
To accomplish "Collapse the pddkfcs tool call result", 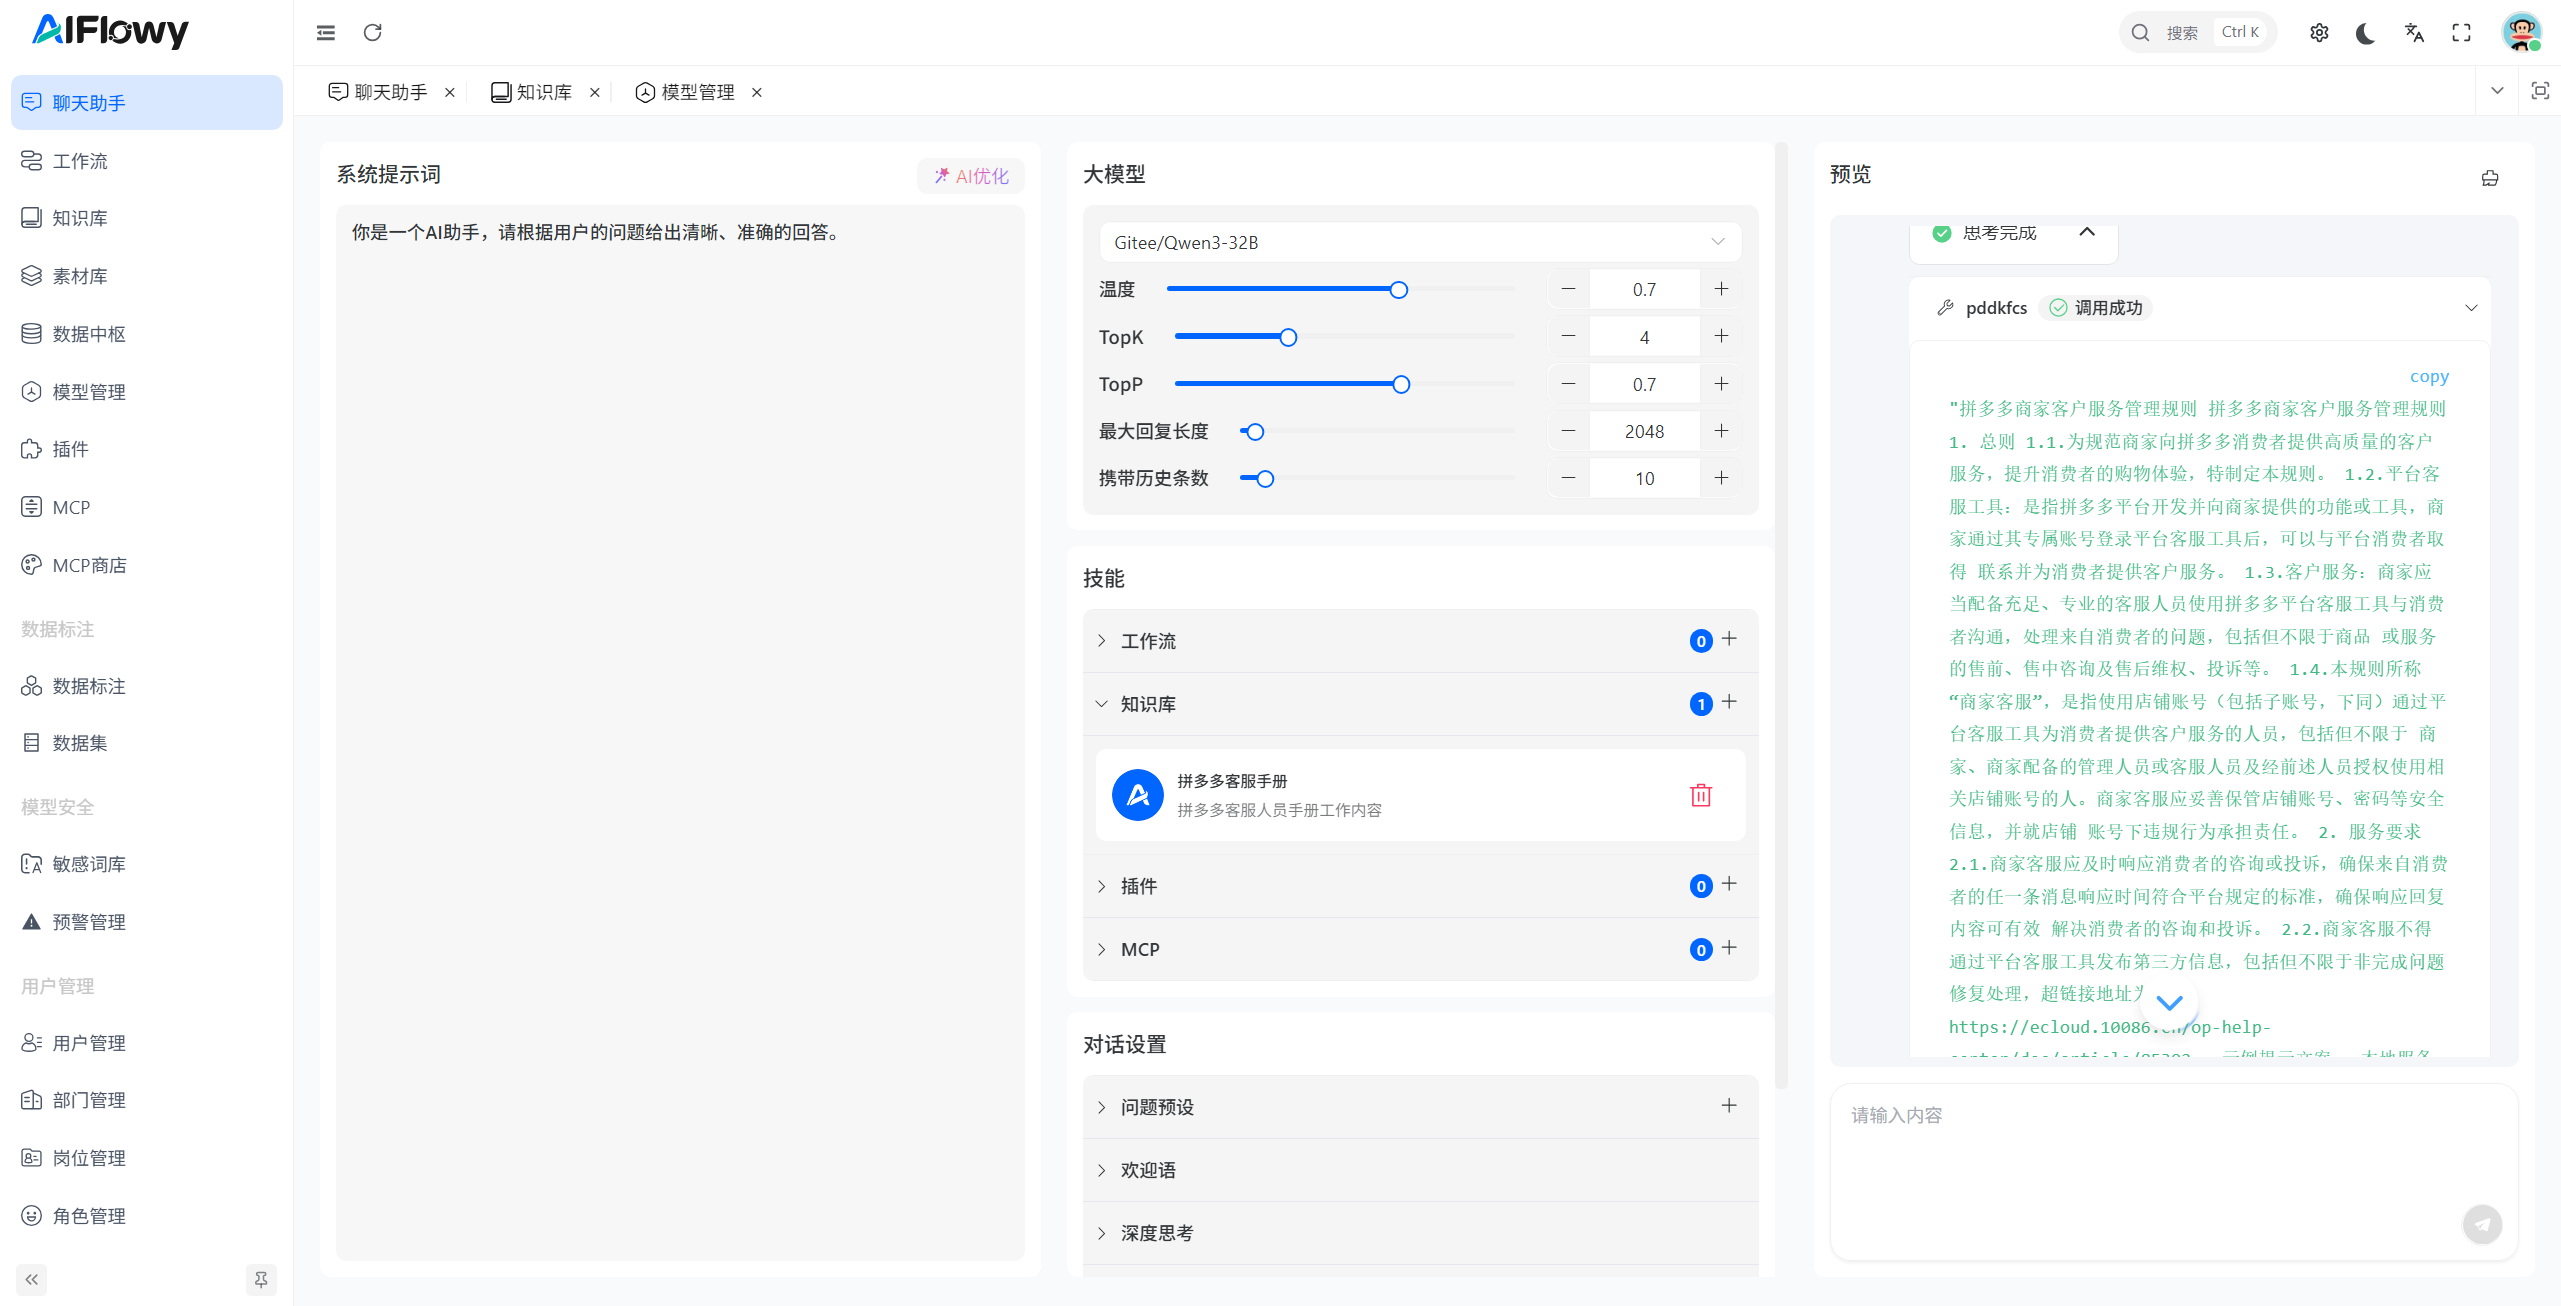I will click(2470, 308).
